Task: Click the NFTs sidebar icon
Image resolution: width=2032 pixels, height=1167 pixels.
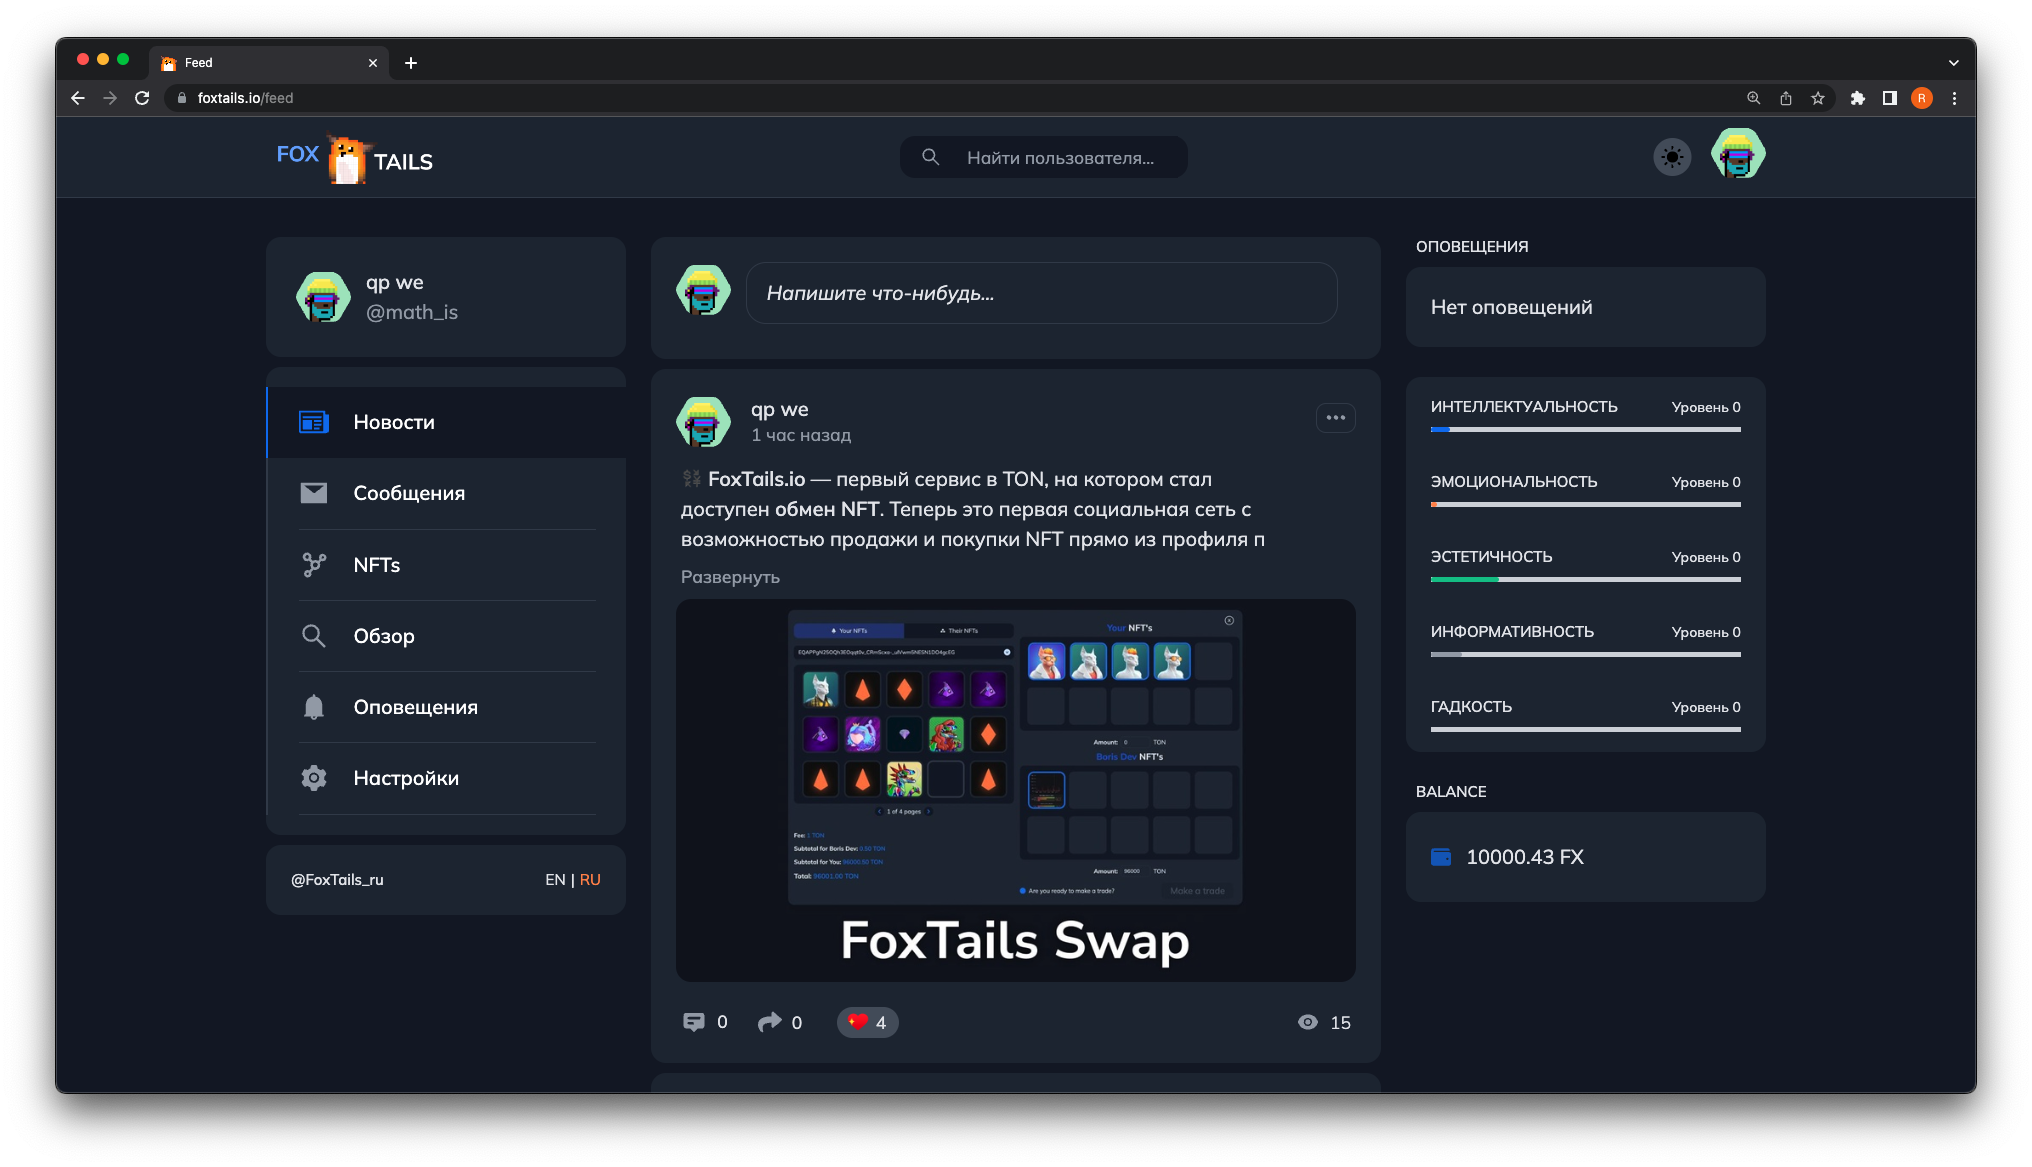Action: coord(314,565)
